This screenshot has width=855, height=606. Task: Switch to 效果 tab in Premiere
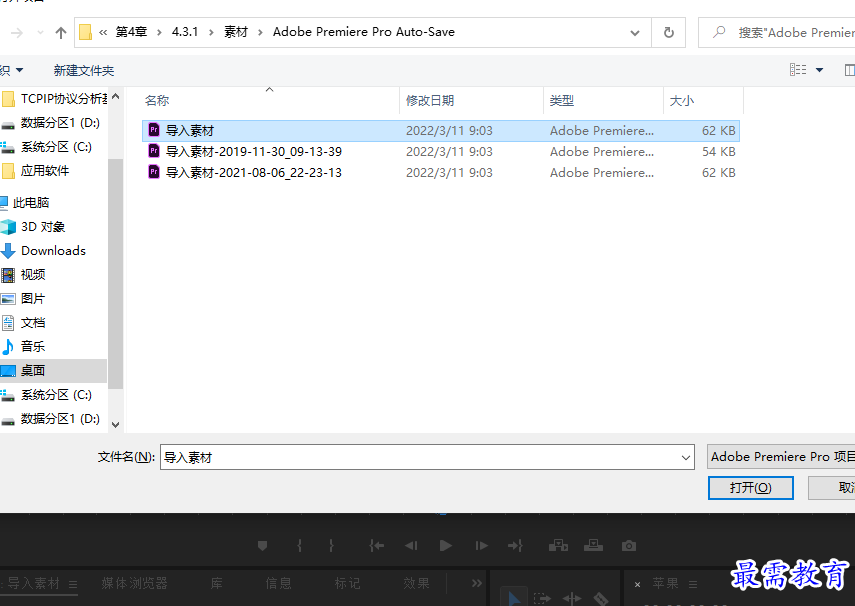(x=417, y=583)
